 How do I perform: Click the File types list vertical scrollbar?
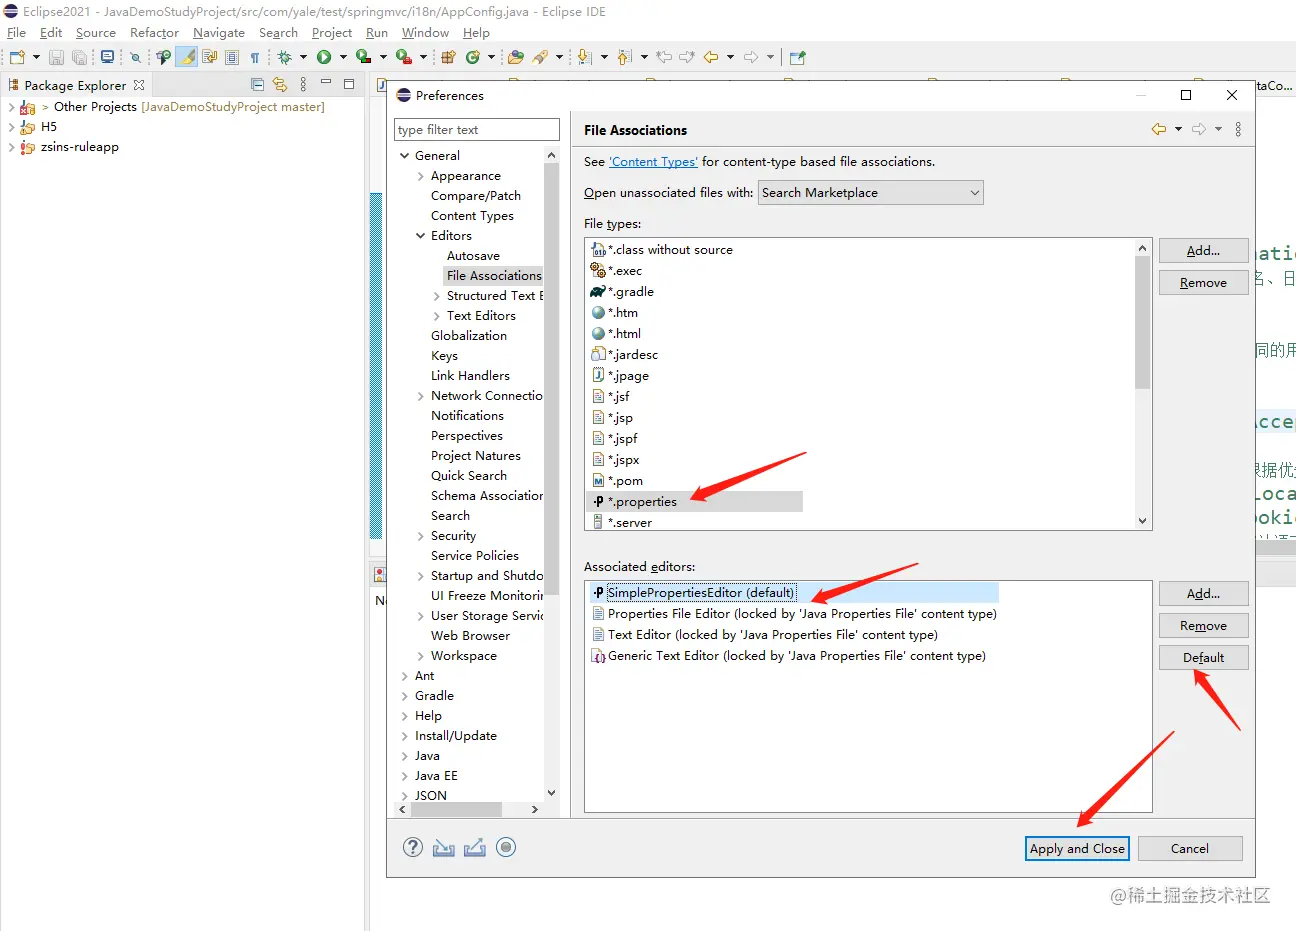(x=1142, y=384)
